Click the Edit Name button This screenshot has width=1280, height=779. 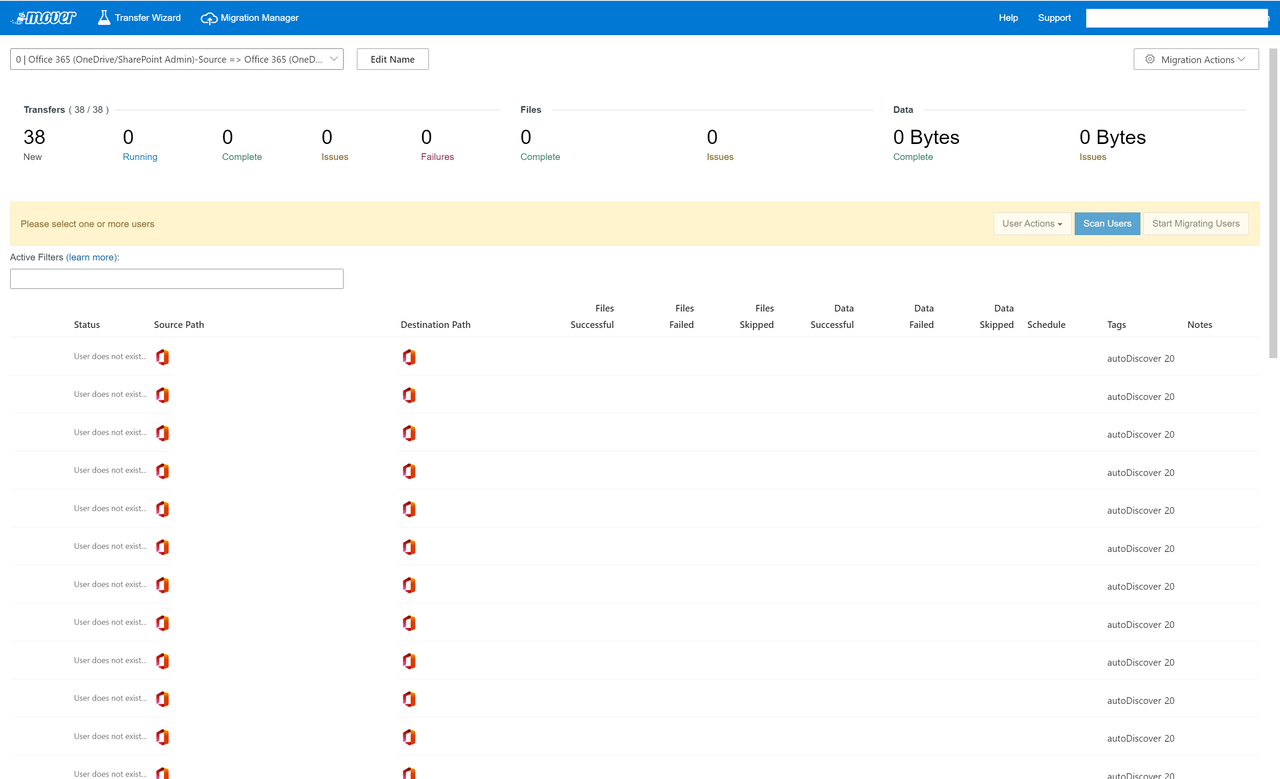click(x=392, y=59)
